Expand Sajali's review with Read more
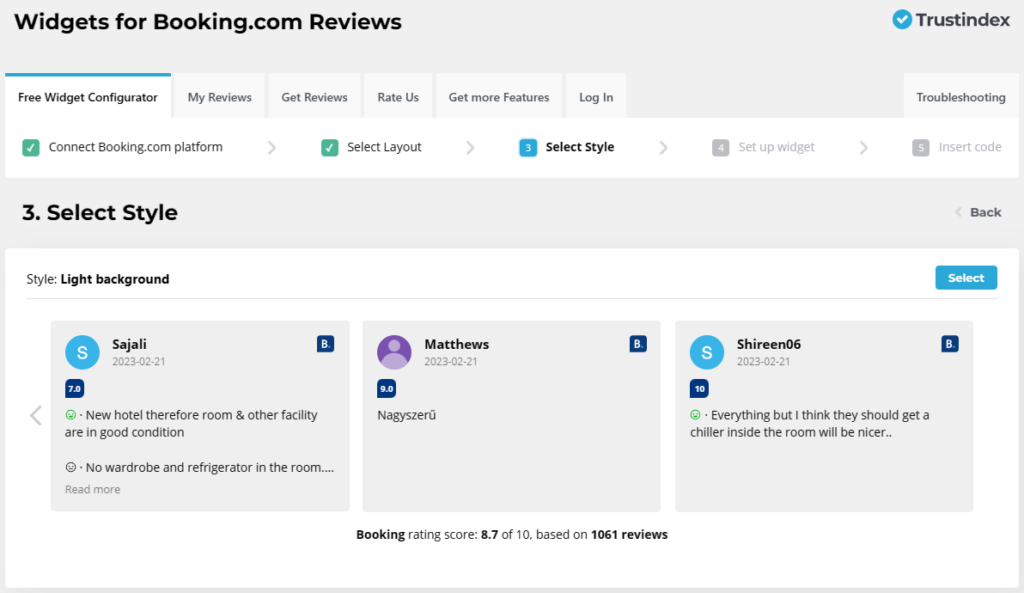The width and height of the screenshot is (1024, 593). [92, 489]
